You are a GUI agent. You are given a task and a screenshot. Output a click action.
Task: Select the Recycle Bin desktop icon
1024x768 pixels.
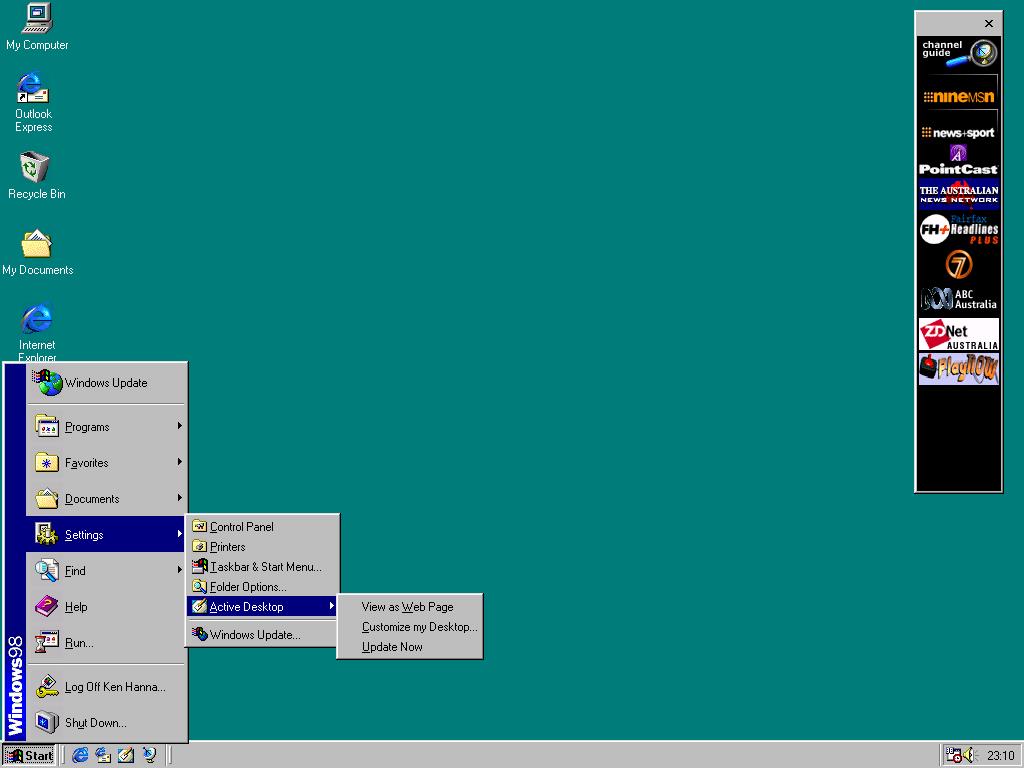click(36, 175)
